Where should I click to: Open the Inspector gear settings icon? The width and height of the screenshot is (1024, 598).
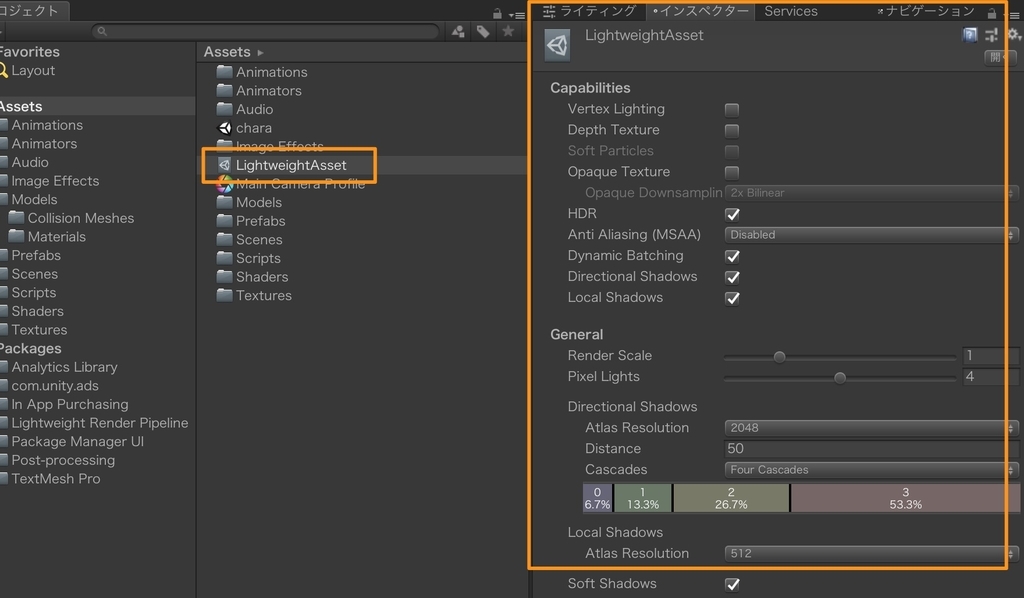pyautogui.click(x=1014, y=35)
